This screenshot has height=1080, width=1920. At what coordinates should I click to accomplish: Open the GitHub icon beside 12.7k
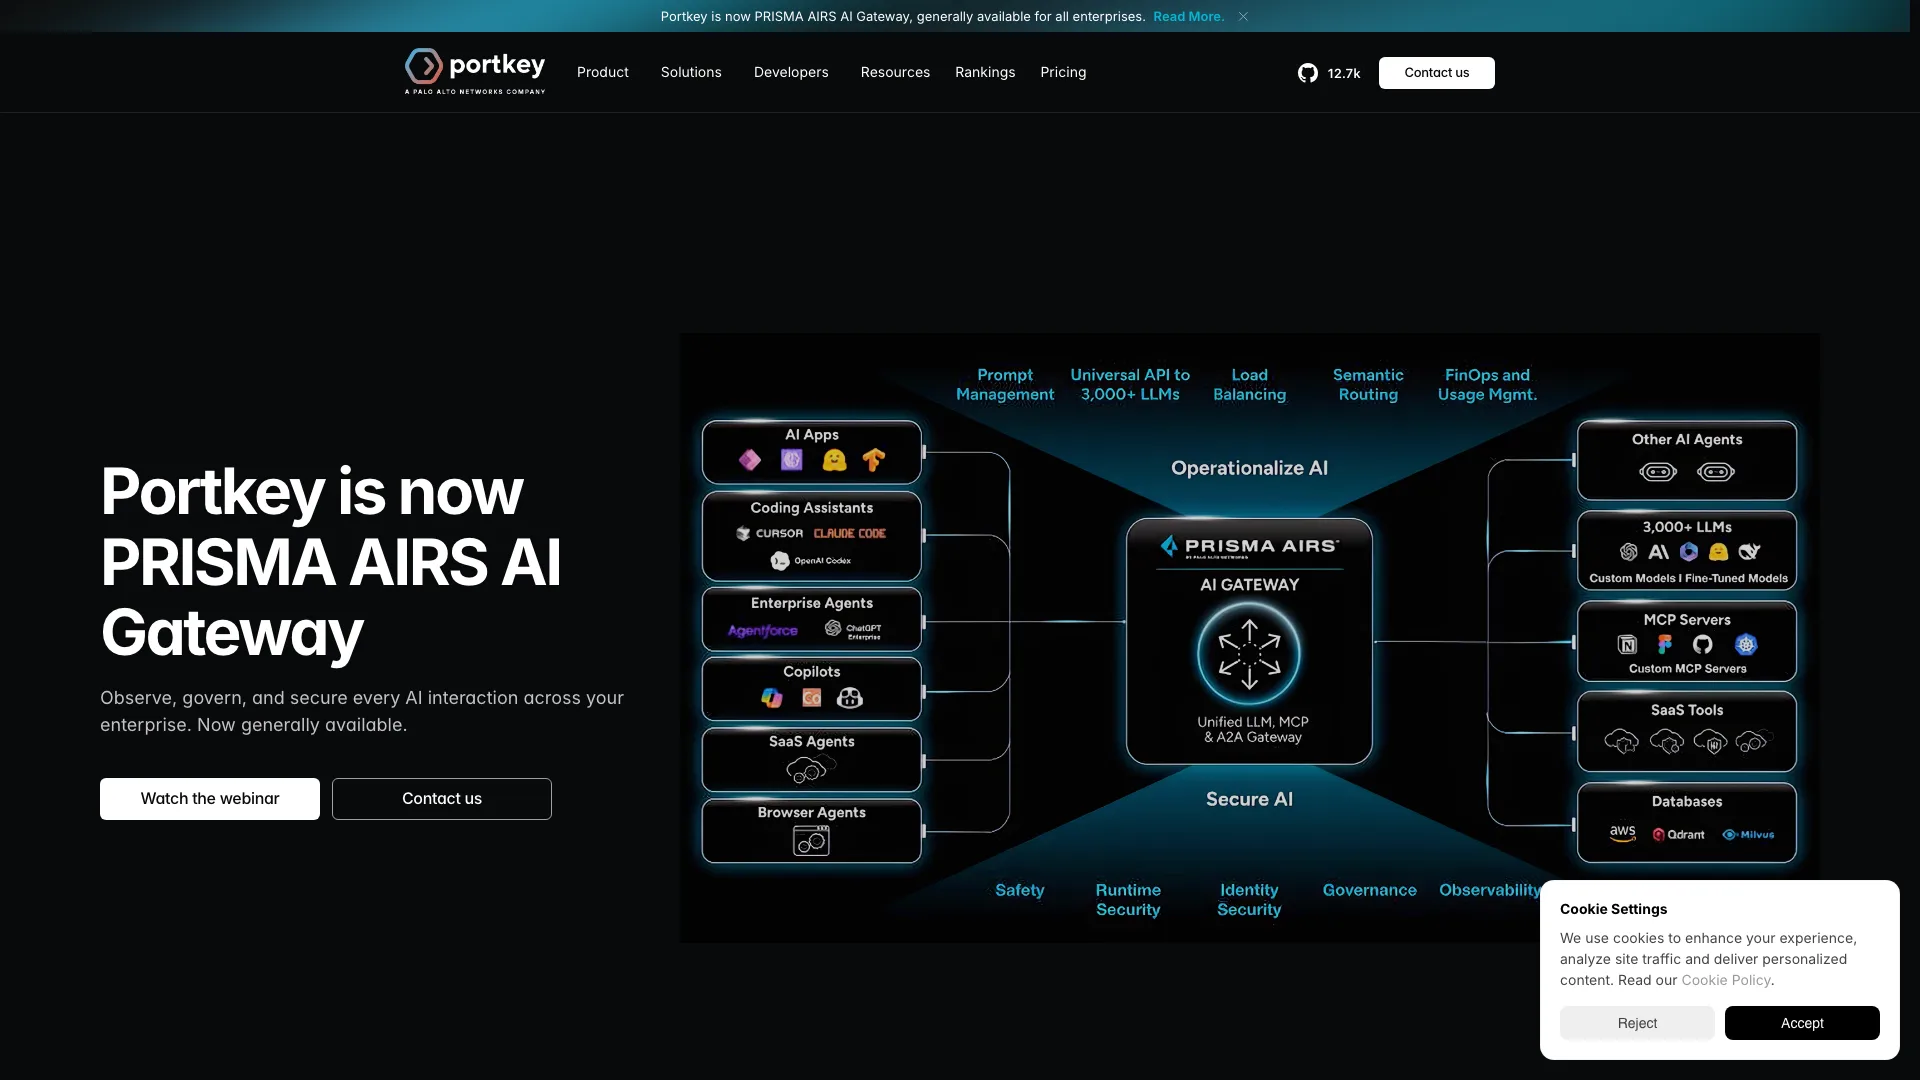tap(1308, 73)
